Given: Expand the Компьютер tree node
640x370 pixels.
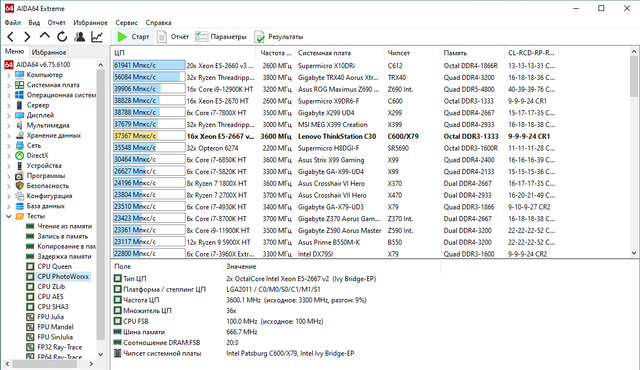Looking at the screenshot, I should [9, 75].
